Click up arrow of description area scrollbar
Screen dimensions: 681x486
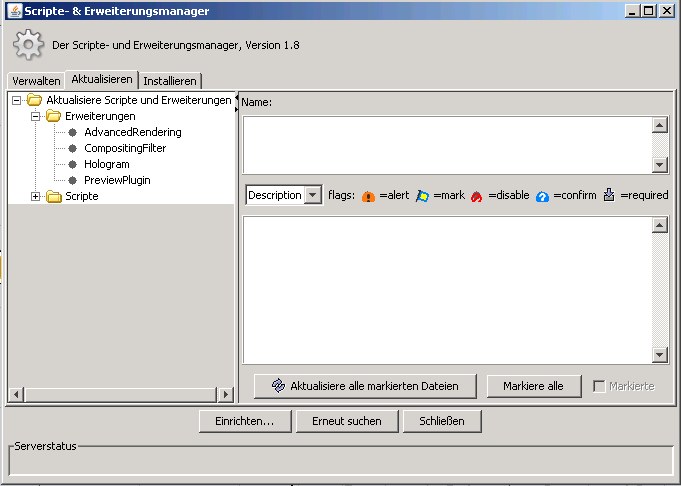tap(660, 225)
